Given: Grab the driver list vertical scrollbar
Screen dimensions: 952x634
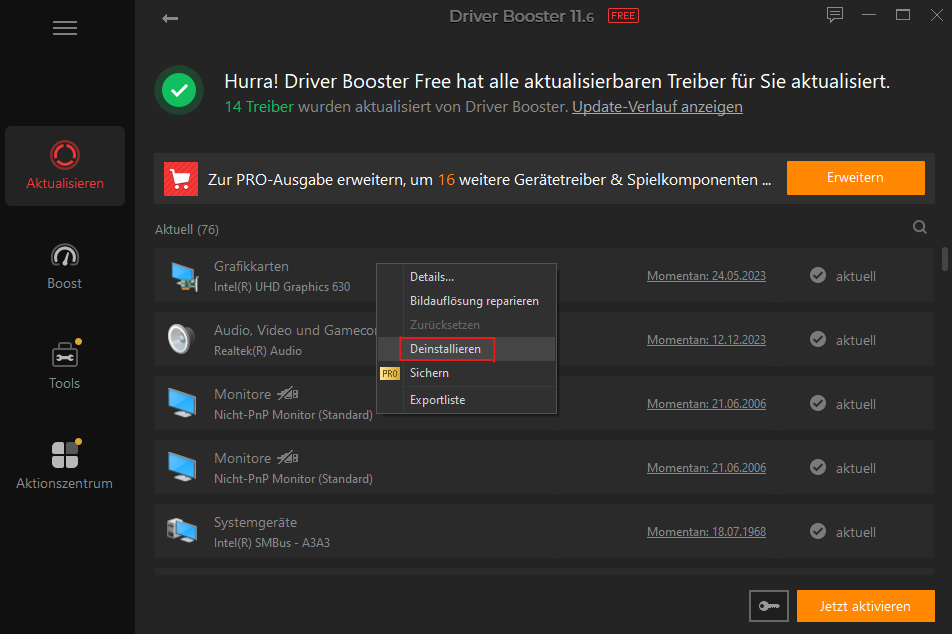Looking at the screenshot, I should point(944,259).
